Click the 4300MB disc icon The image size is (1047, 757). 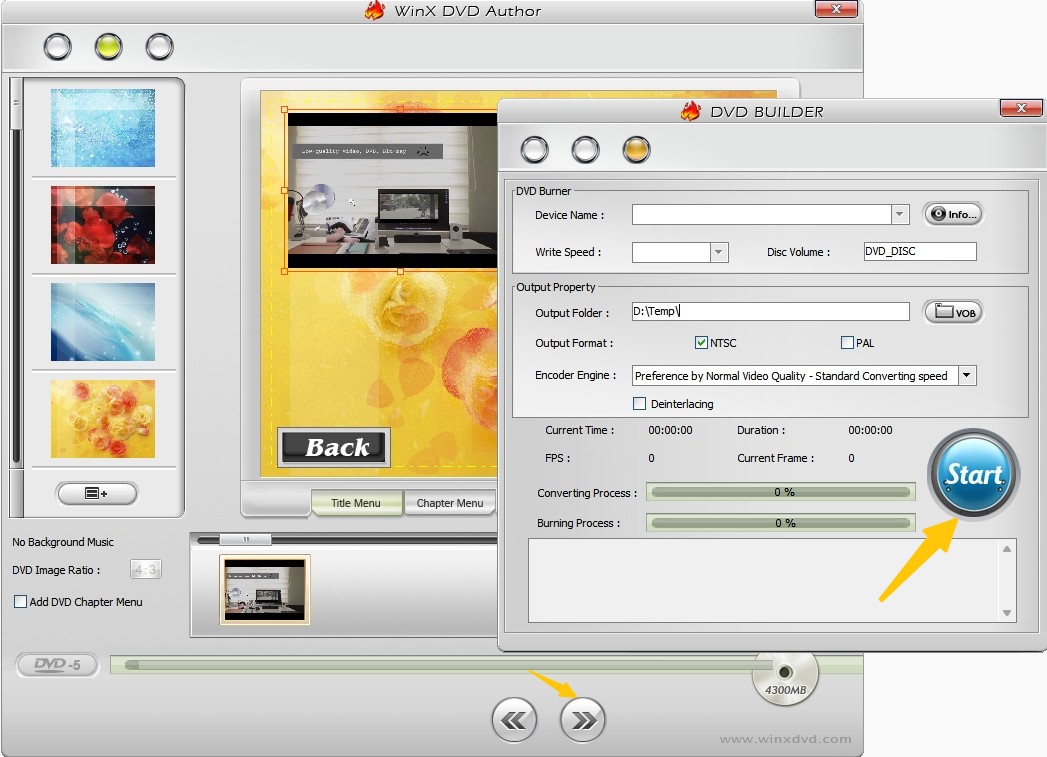[x=785, y=672]
